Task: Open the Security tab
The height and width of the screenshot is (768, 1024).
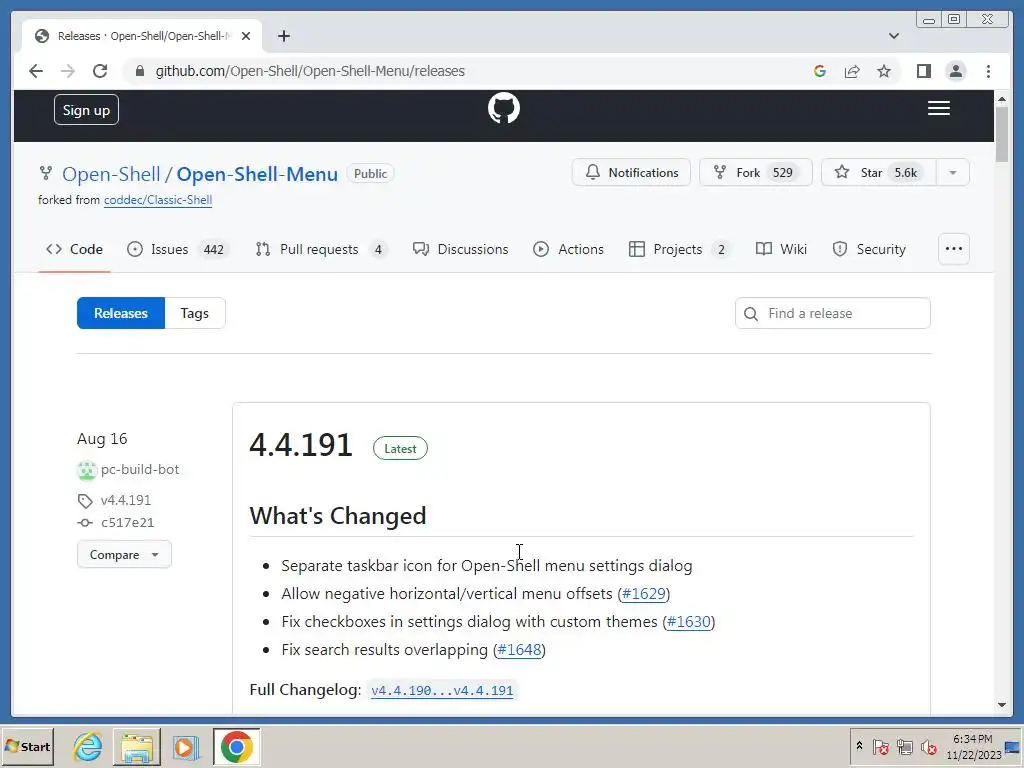Action: click(x=869, y=249)
